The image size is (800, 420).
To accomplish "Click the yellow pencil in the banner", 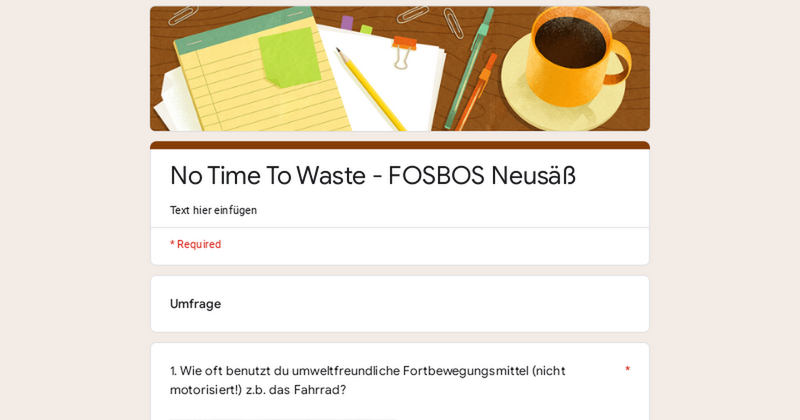I will (x=370, y=89).
